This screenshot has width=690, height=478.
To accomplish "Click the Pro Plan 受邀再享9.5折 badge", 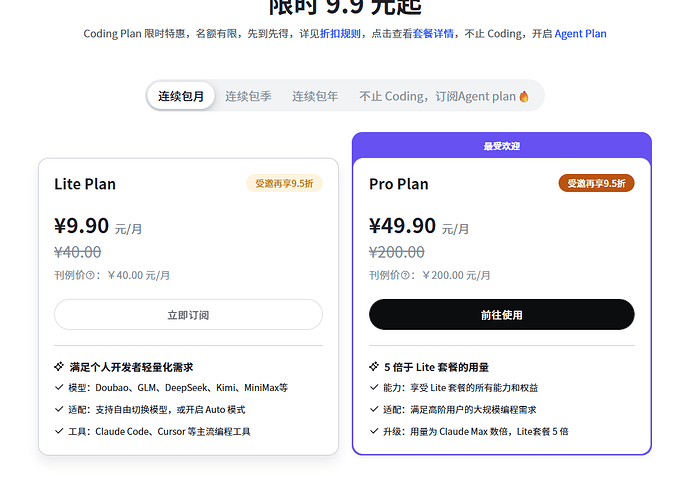I will [x=596, y=183].
